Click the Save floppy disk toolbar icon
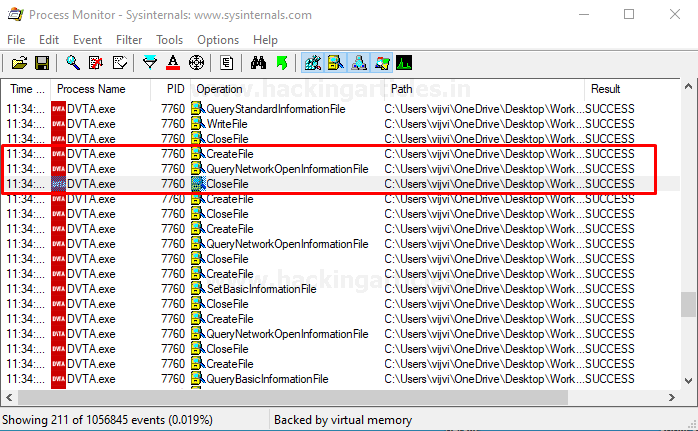 (42, 63)
